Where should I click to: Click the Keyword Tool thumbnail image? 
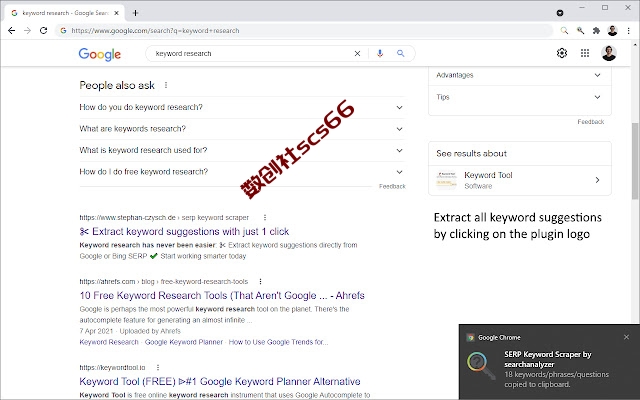point(447,180)
